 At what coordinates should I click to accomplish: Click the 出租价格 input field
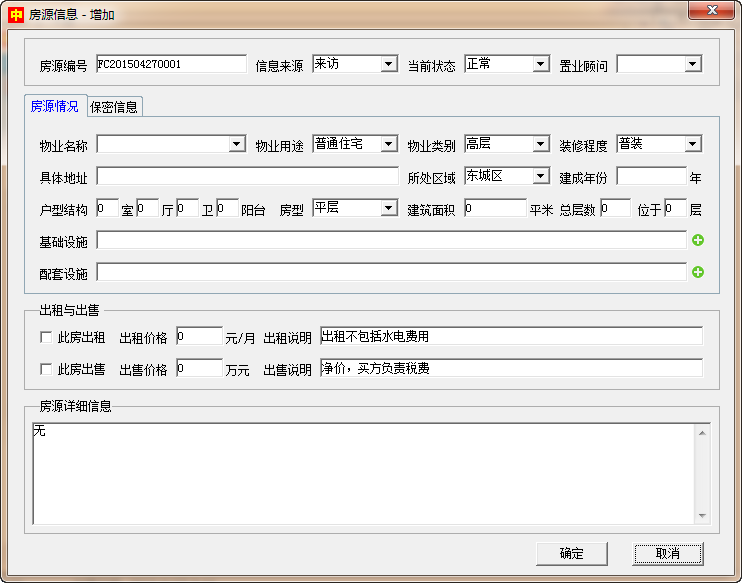point(199,336)
